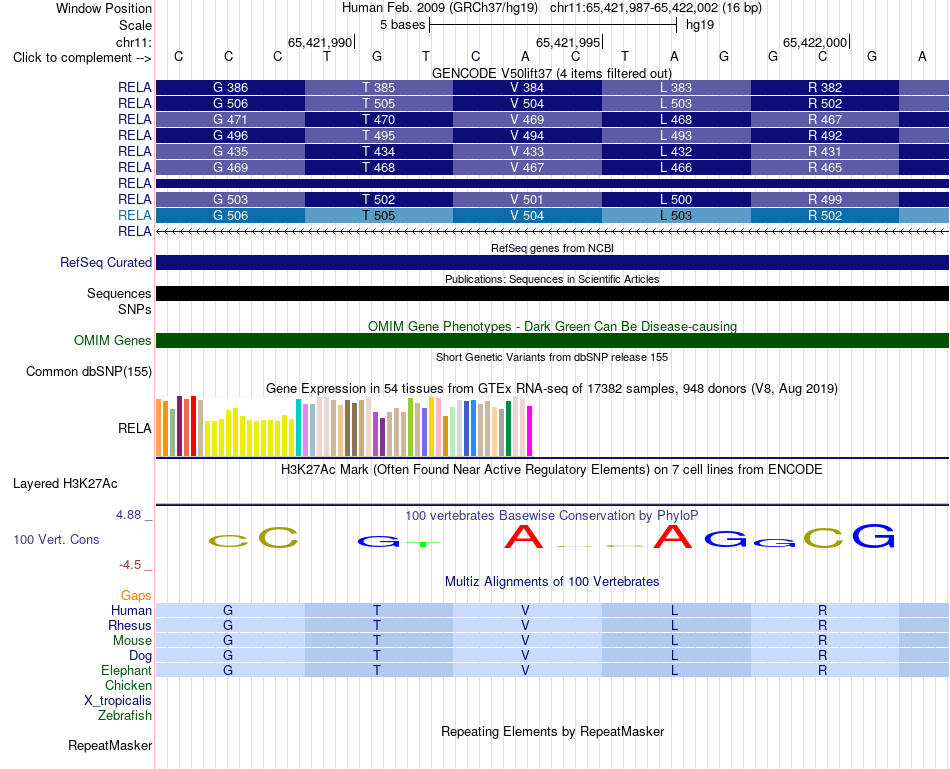Click 'Basewise Conservation by PhyloP' title
Viewport: 950px width, 769px height.
[552, 516]
